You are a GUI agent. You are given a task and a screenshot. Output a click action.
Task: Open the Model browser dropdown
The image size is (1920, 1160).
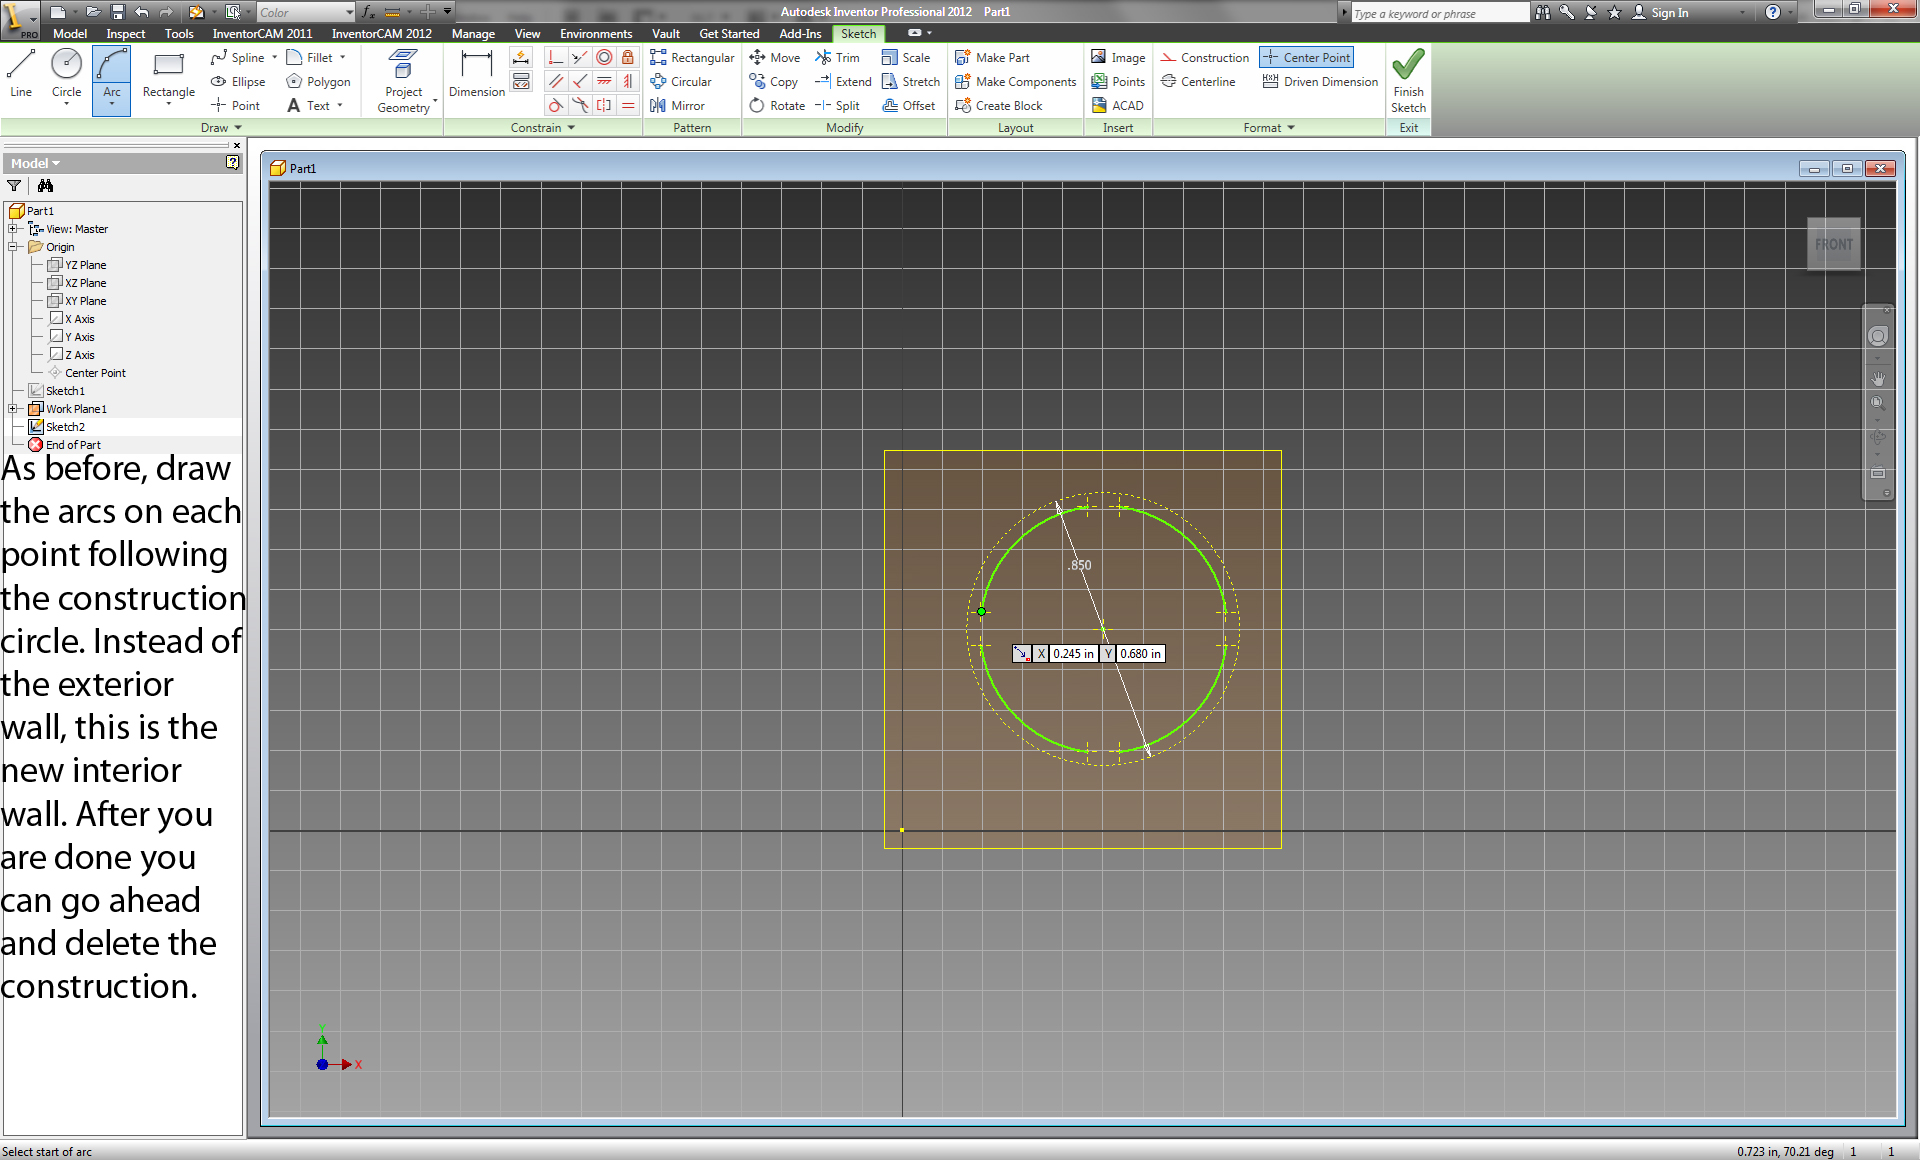35,163
